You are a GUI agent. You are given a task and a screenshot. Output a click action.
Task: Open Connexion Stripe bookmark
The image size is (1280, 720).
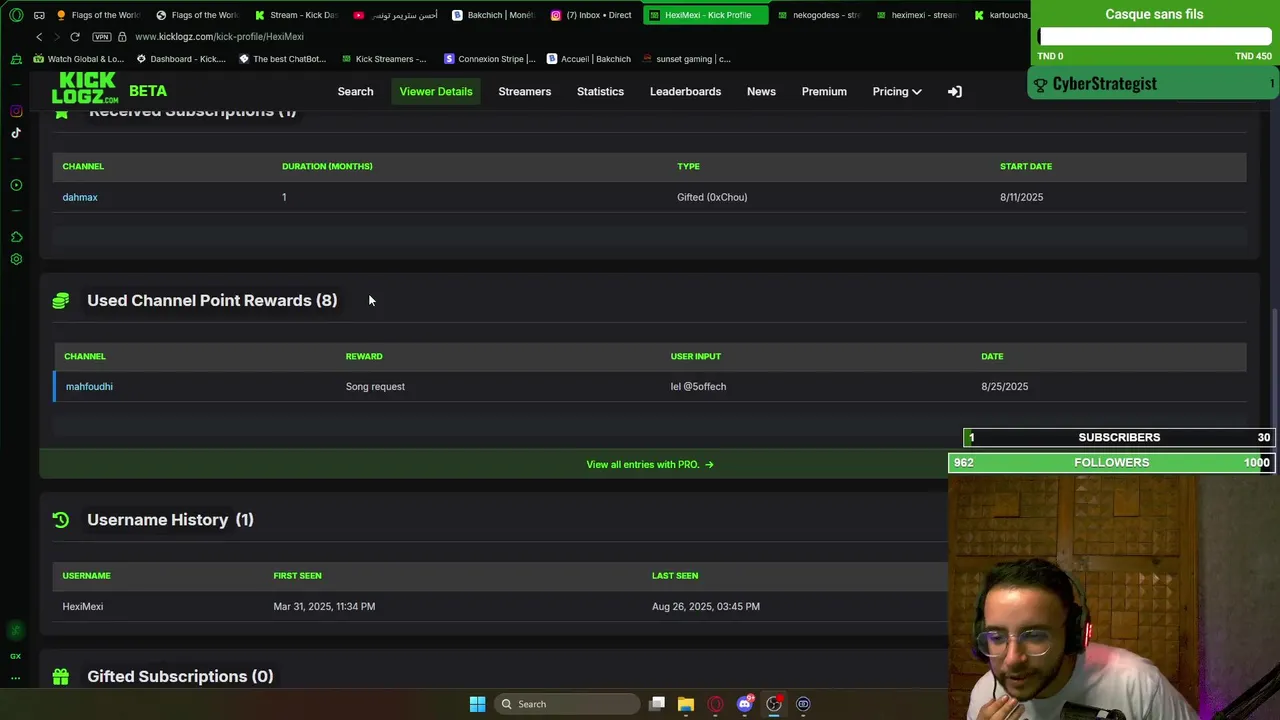click(x=490, y=59)
